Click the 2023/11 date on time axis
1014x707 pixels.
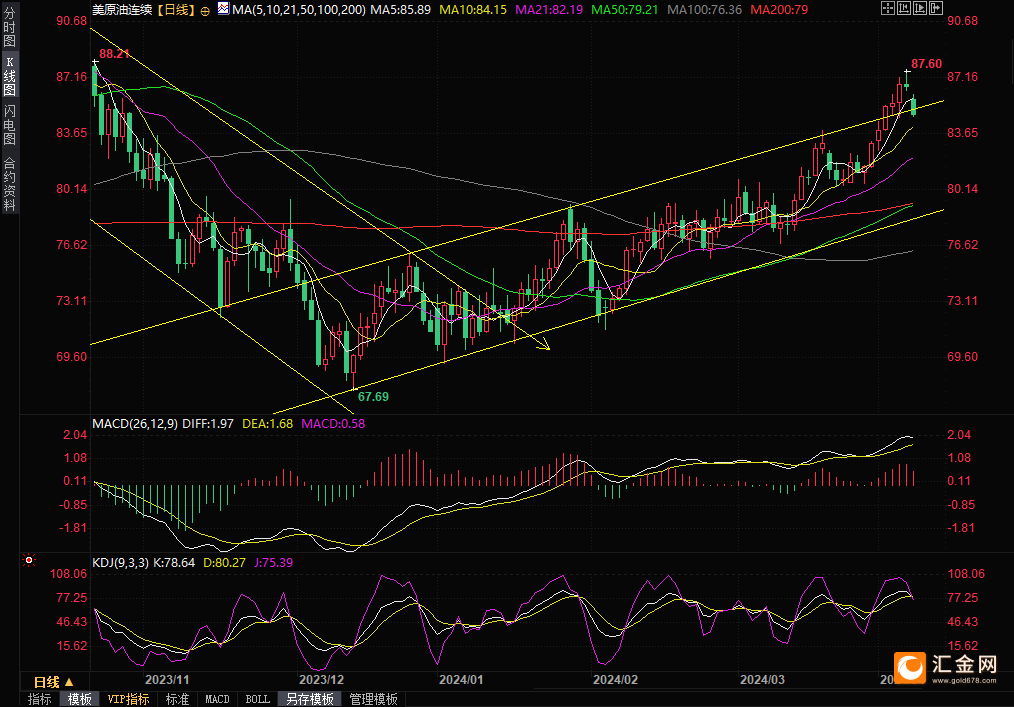point(167,680)
